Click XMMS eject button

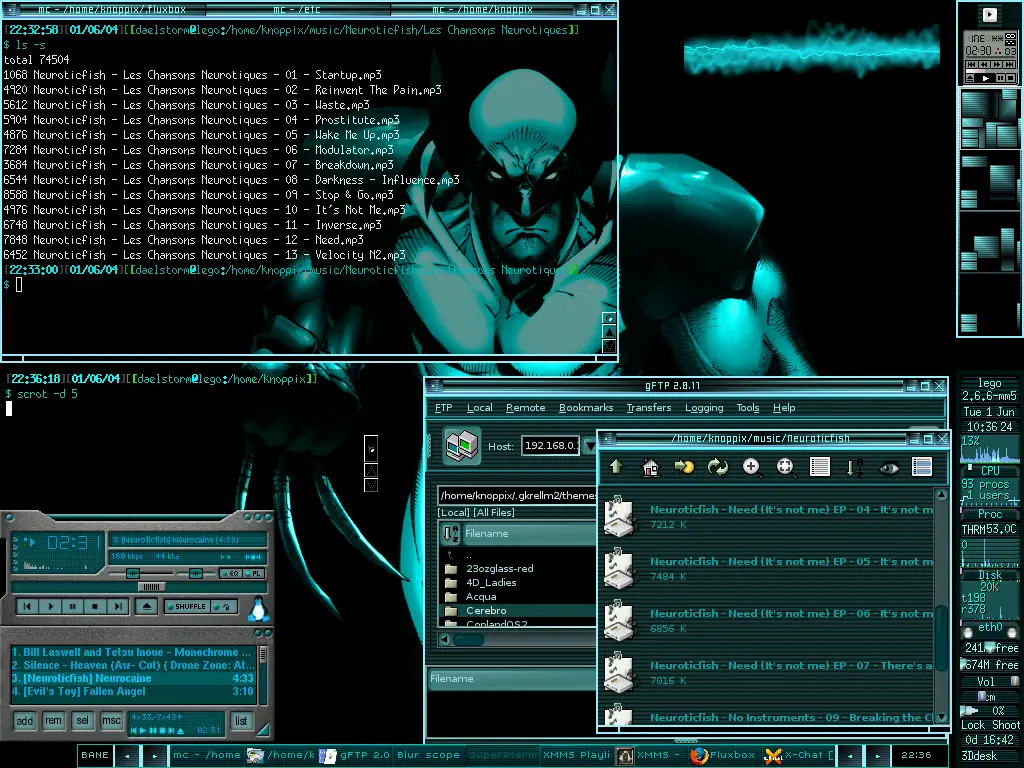pos(146,607)
